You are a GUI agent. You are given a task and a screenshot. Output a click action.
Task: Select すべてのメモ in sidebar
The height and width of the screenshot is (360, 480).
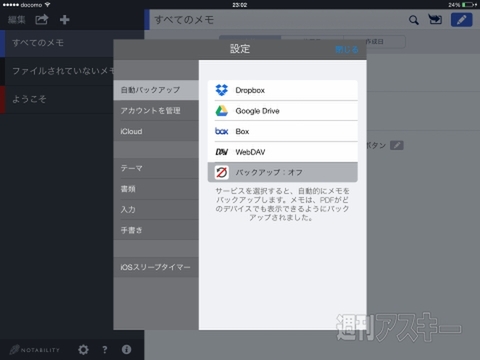pos(58,43)
